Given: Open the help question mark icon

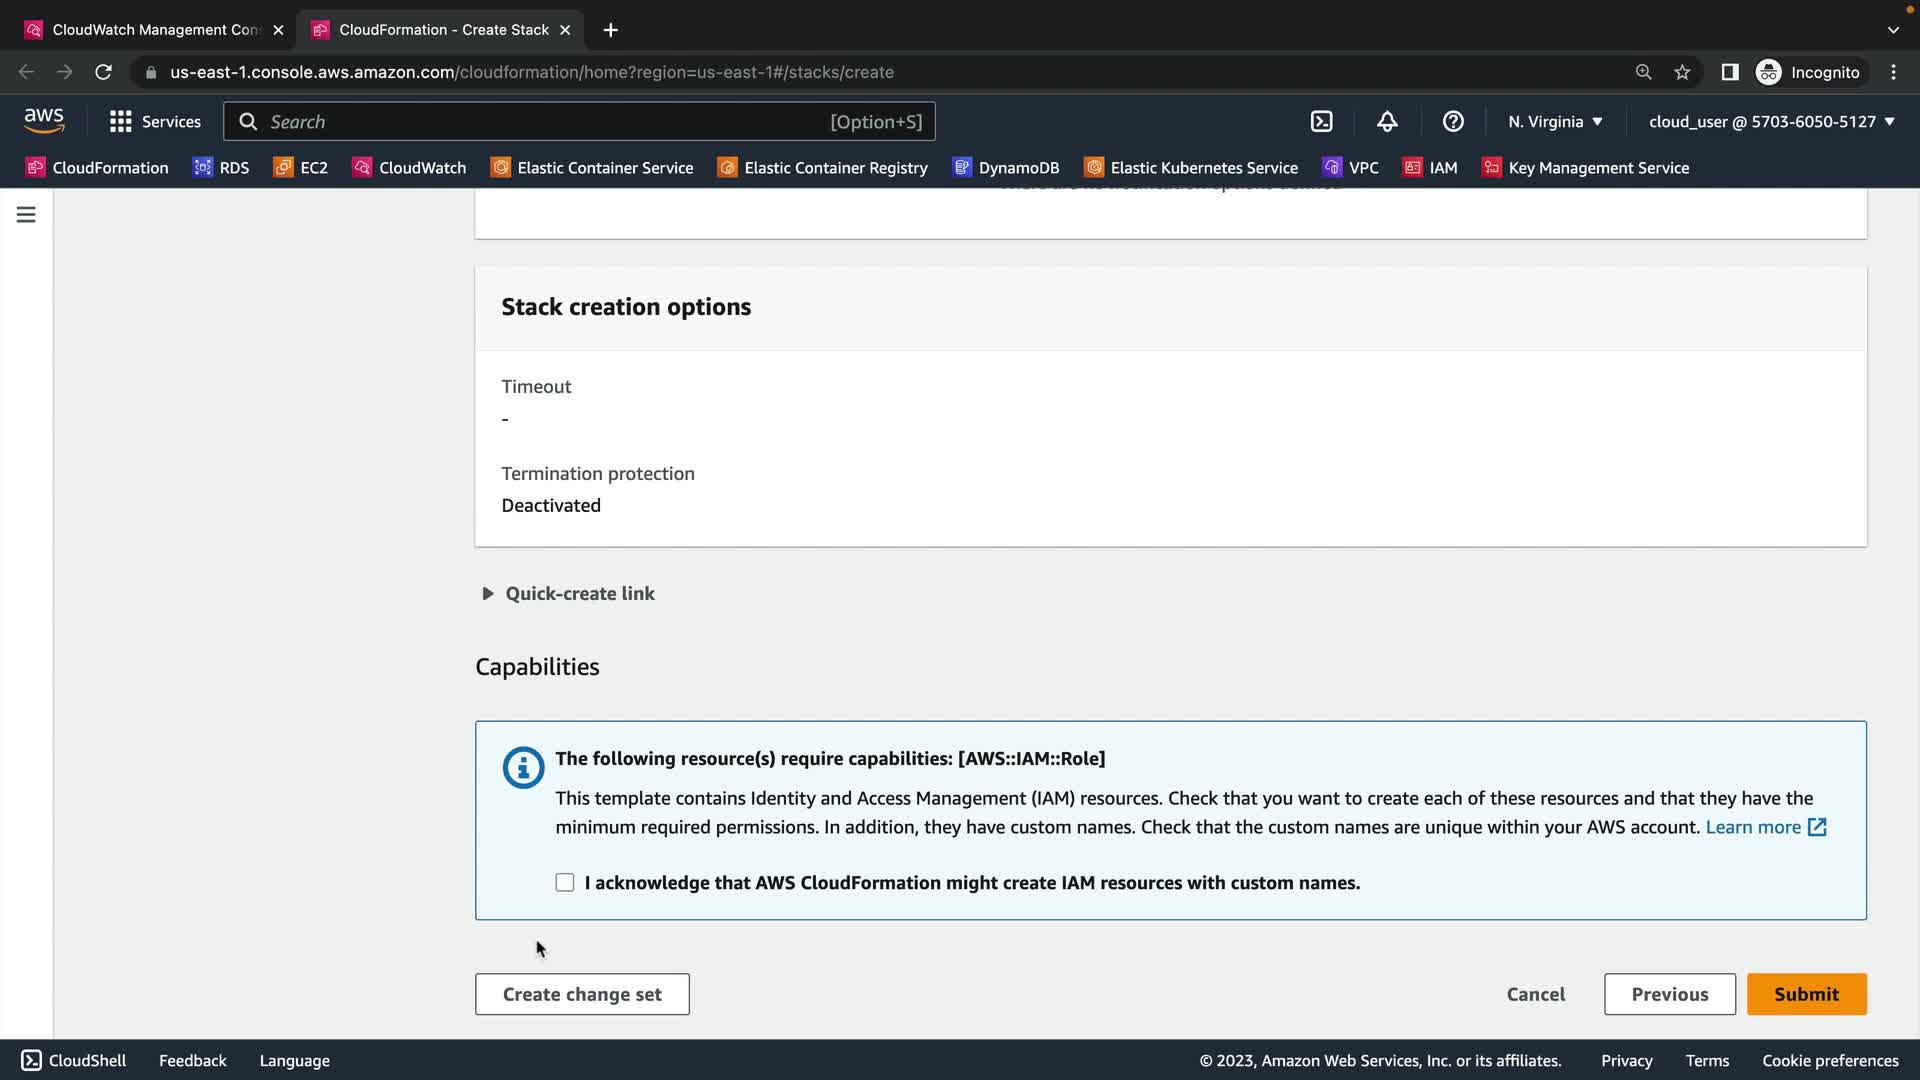Looking at the screenshot, I should pos(1453,121).
